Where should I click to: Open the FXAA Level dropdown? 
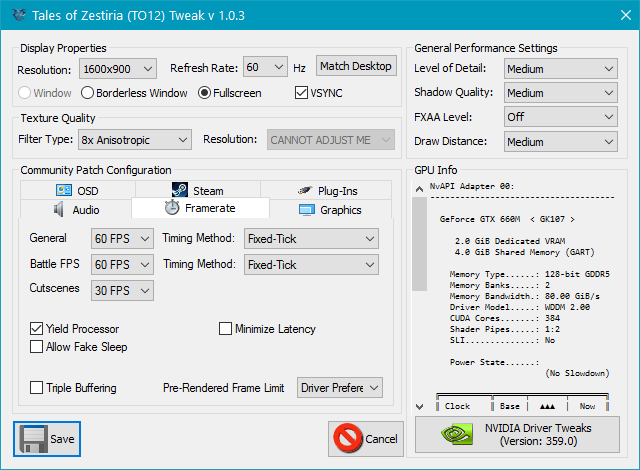(x=560, y=117)
